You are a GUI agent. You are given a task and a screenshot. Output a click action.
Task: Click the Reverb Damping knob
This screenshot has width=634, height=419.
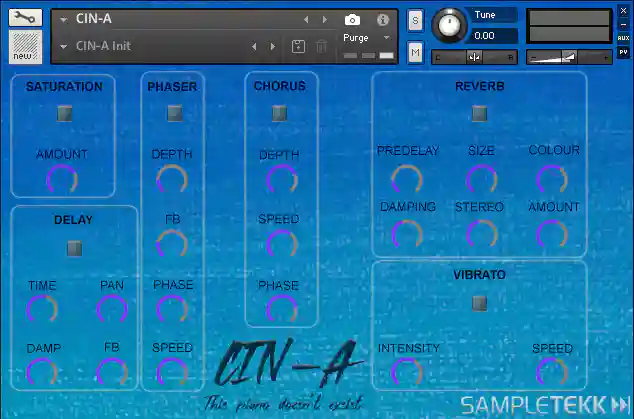click(407, 235)
